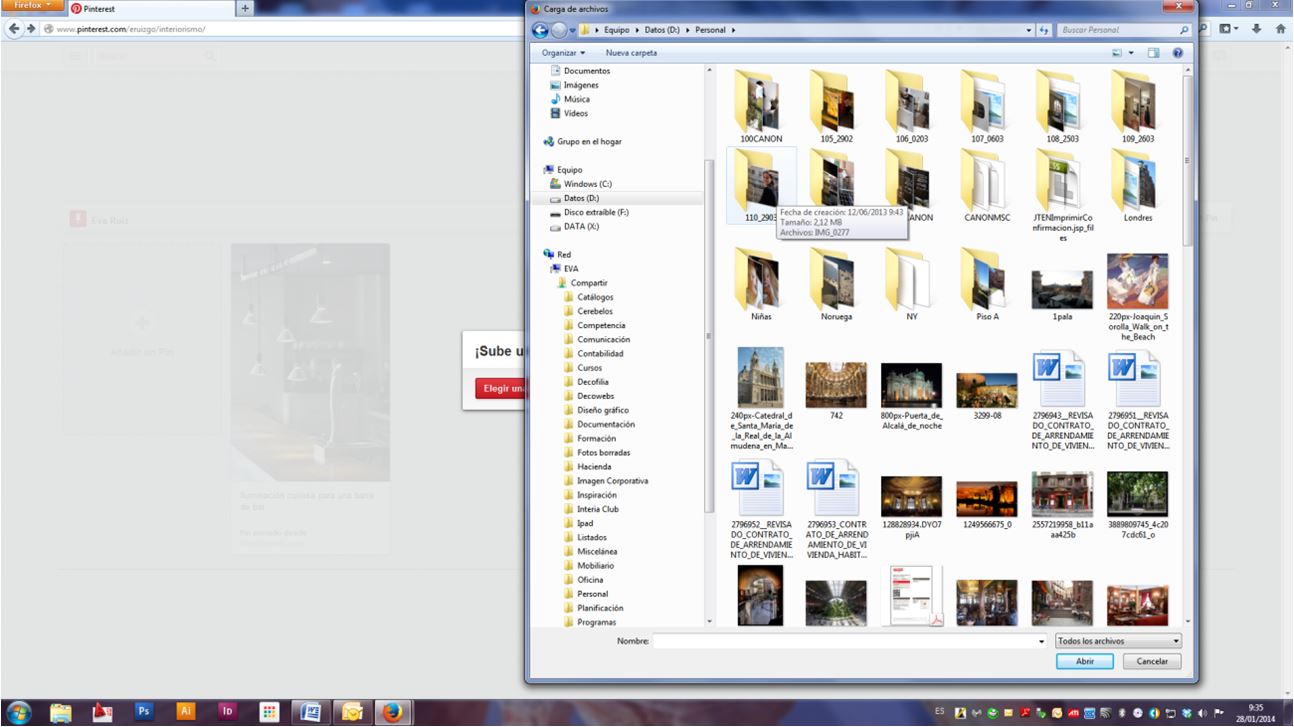
Task: Select the 1pala image thumbnail
Action: (1062, 290)
